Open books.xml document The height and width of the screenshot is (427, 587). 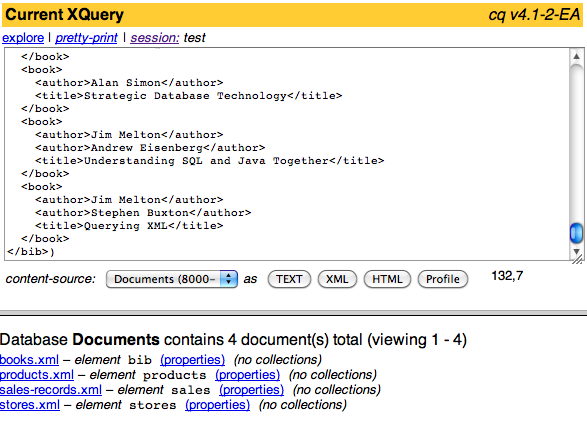(x=29, y=360)
